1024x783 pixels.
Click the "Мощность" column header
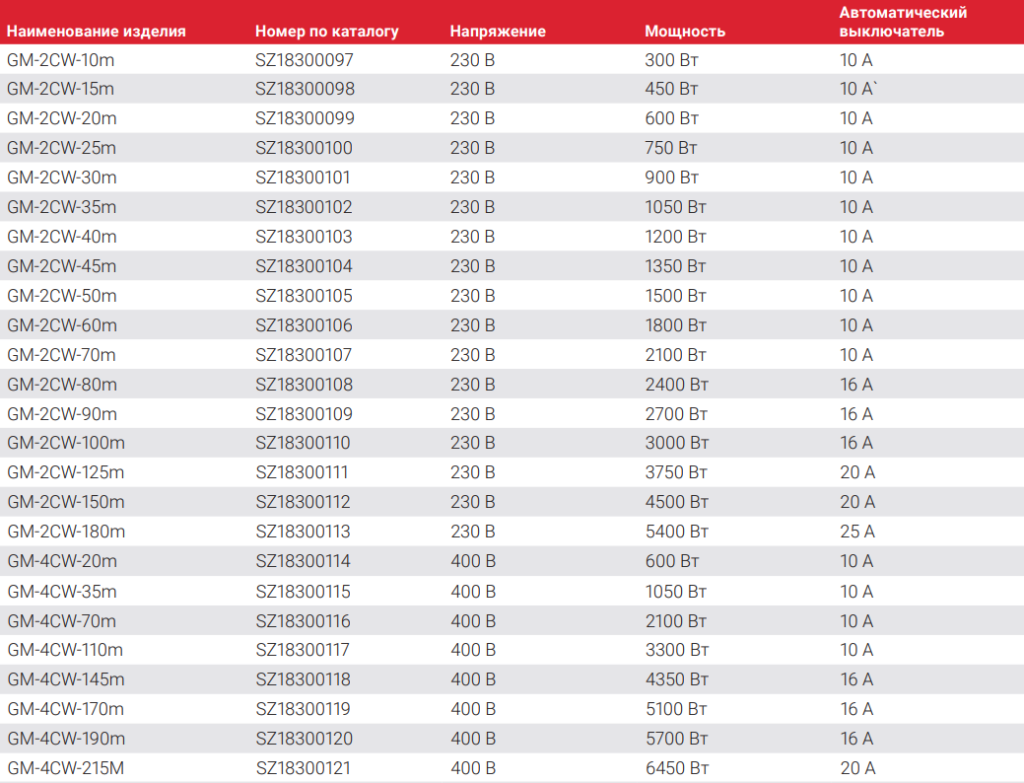[x=685, y=31]
